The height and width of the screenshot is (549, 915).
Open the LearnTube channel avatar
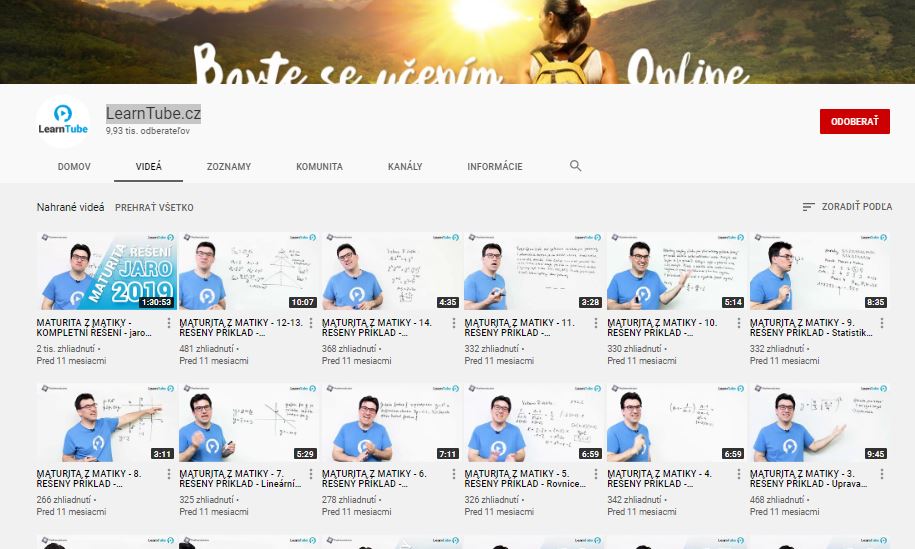(x=63, y=121)
